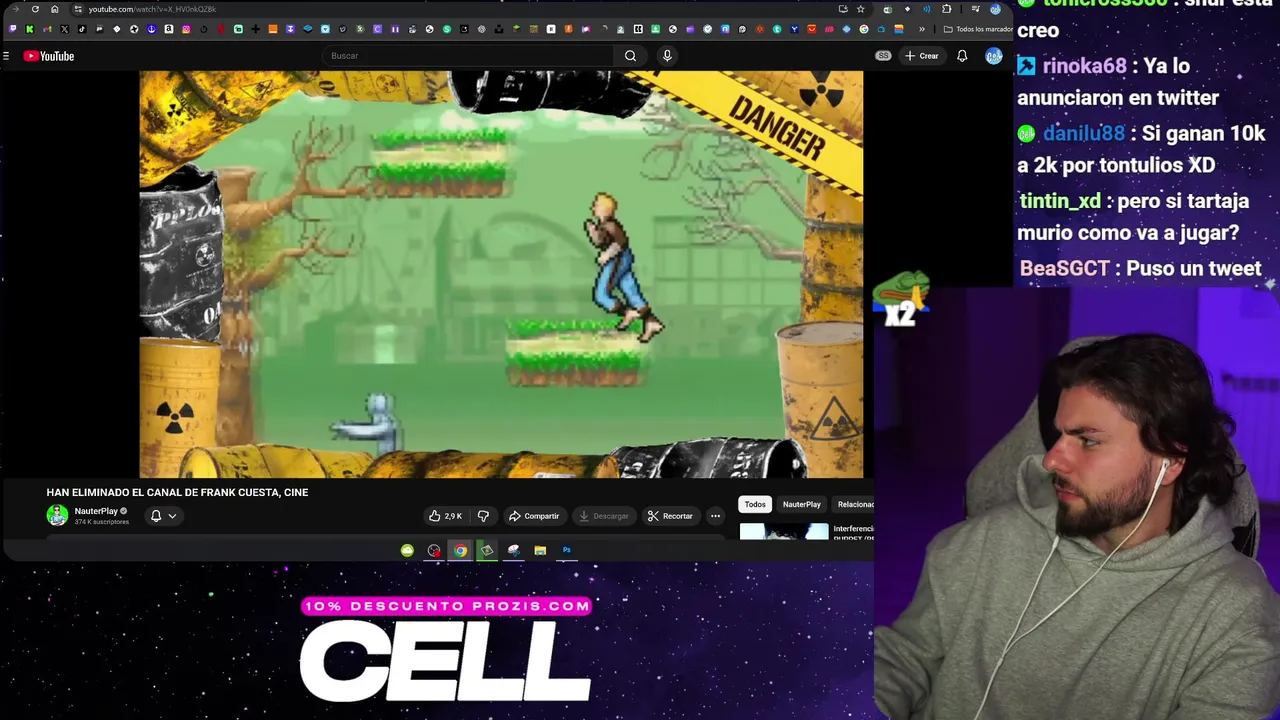Select the Todos filter chip
Viewport: 1280px width, 720px height.
(x=755, y=504)
